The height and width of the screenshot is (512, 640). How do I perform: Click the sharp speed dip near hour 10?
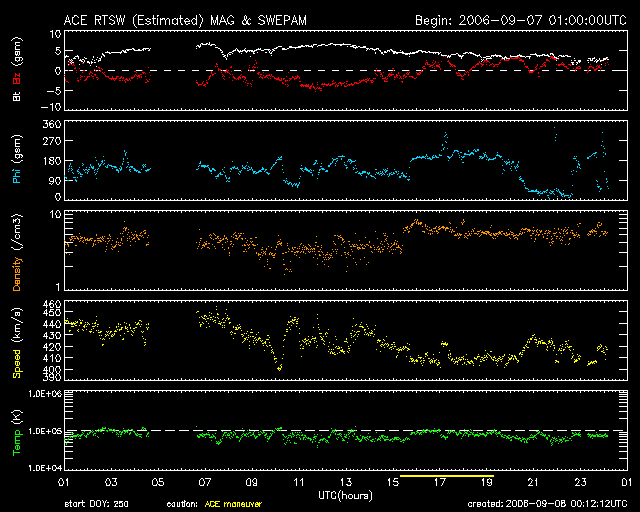coord(279,368)
